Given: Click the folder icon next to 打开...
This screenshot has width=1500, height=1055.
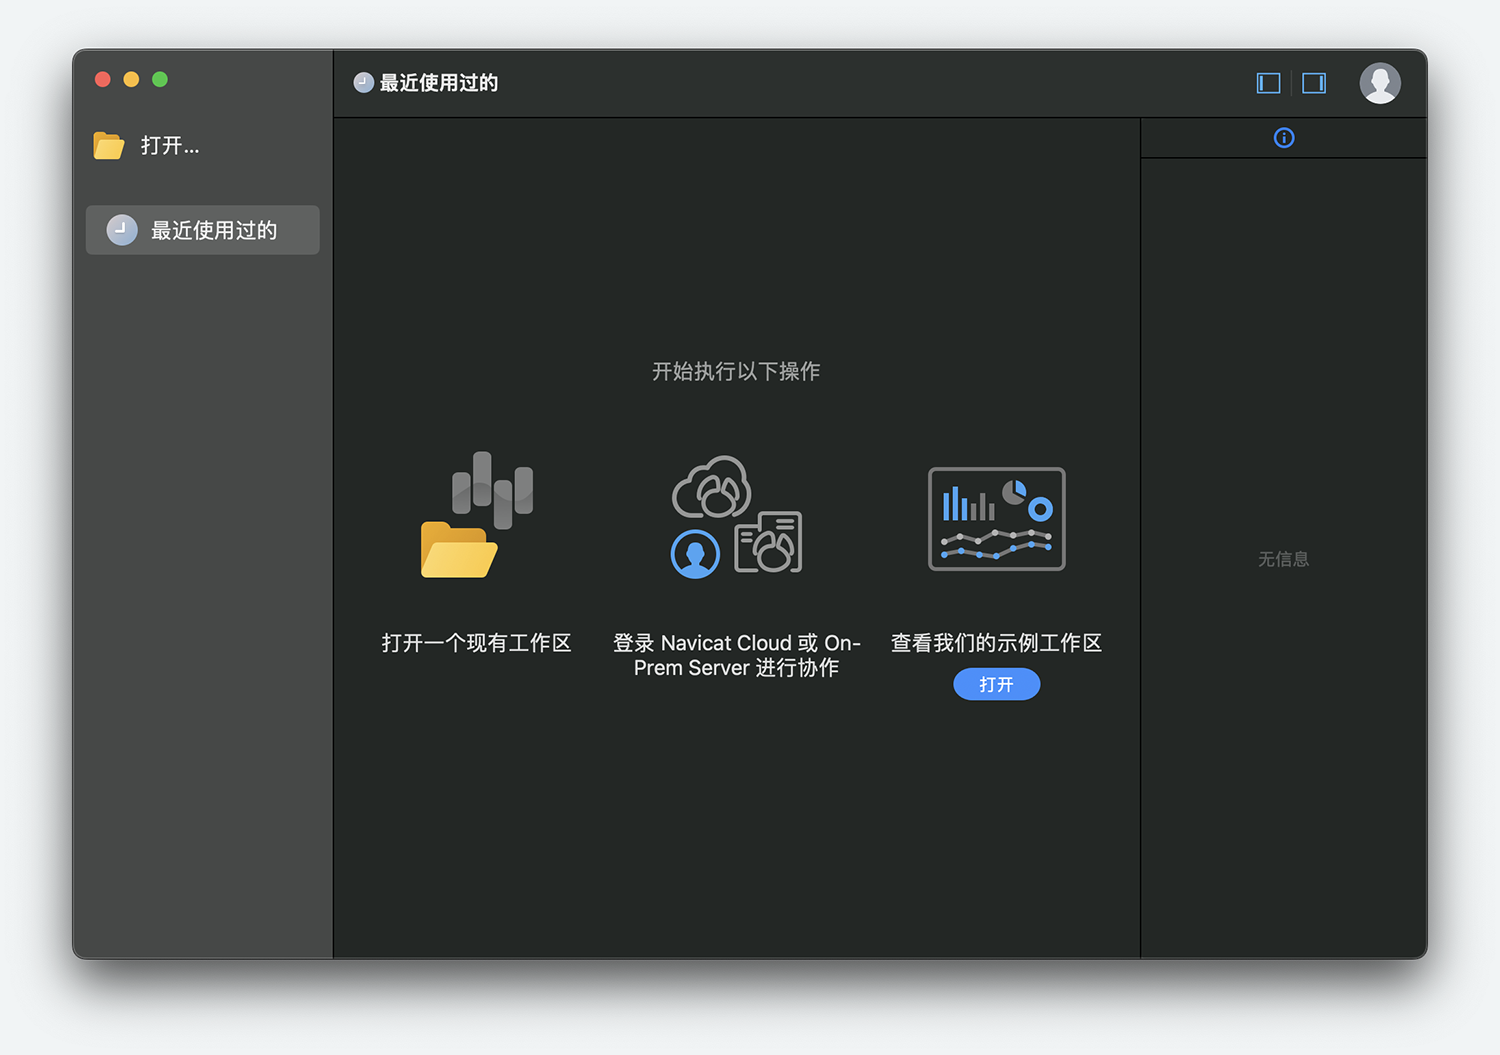Looking at the screenshot, I should pyautogui.click(x=108, y=146).
